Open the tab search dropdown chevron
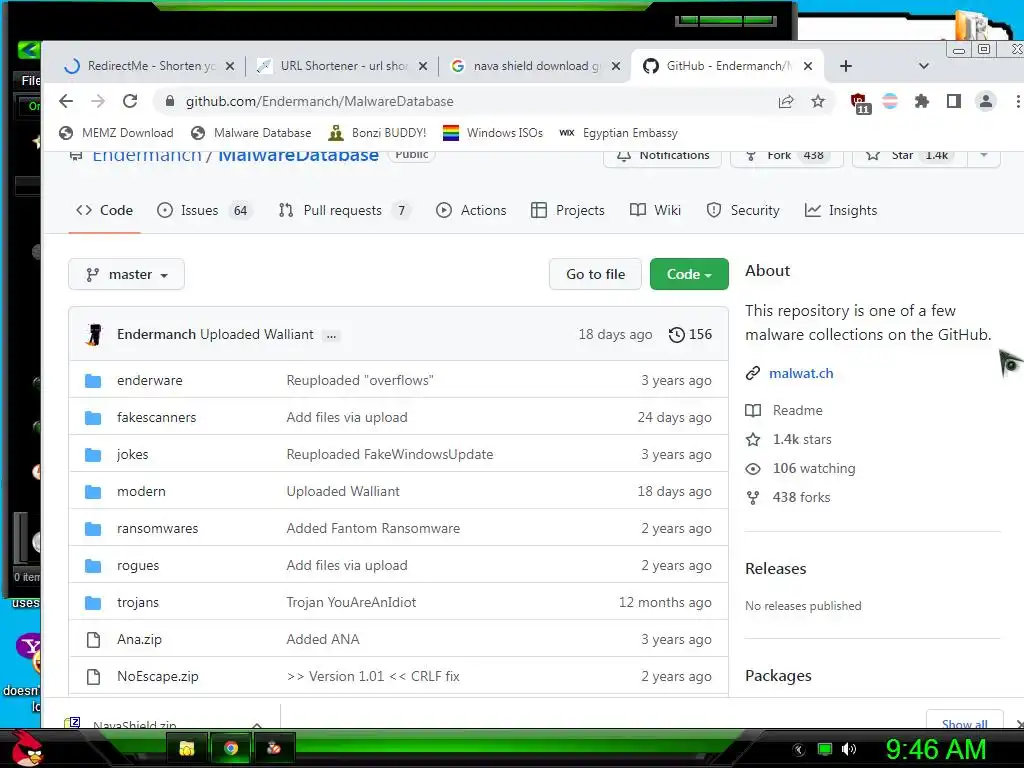The image size is (1024, 768). point(923,66)
